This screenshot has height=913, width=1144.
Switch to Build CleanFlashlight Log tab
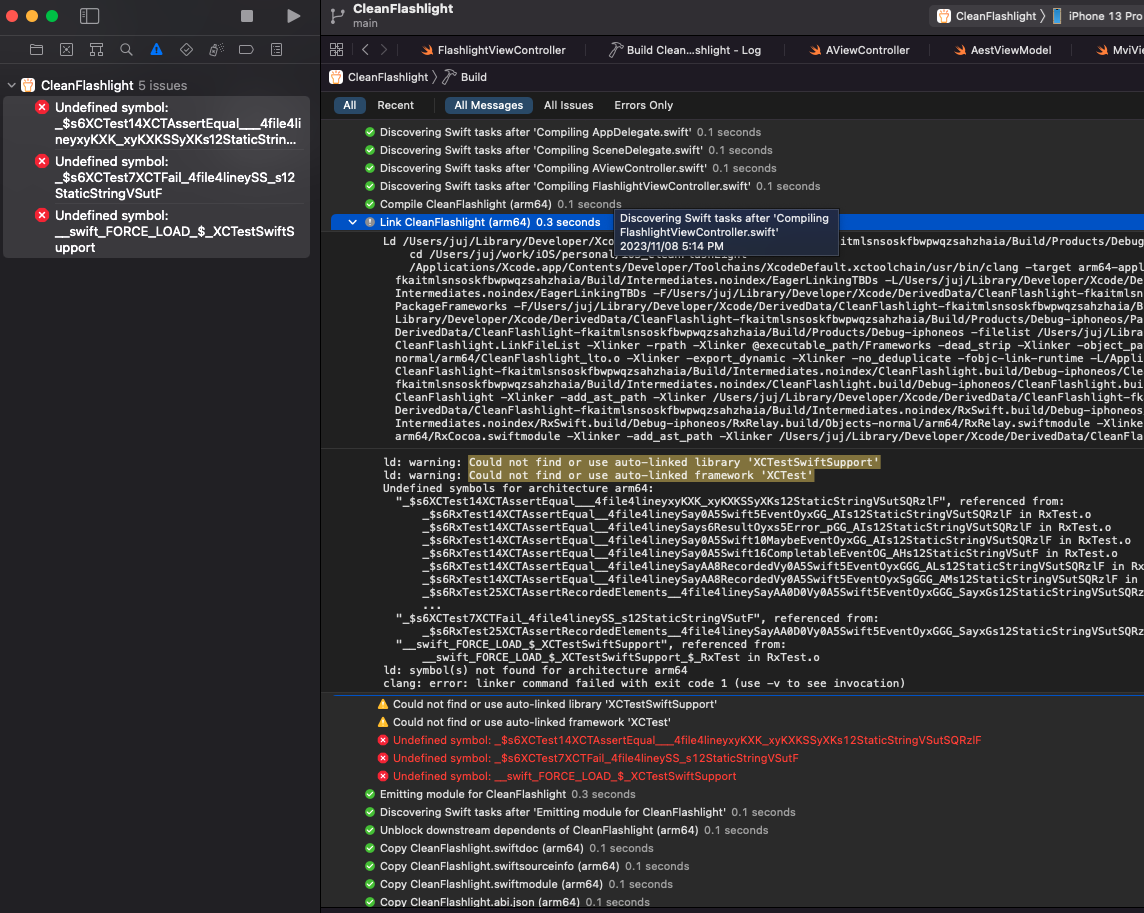(684, 50)
